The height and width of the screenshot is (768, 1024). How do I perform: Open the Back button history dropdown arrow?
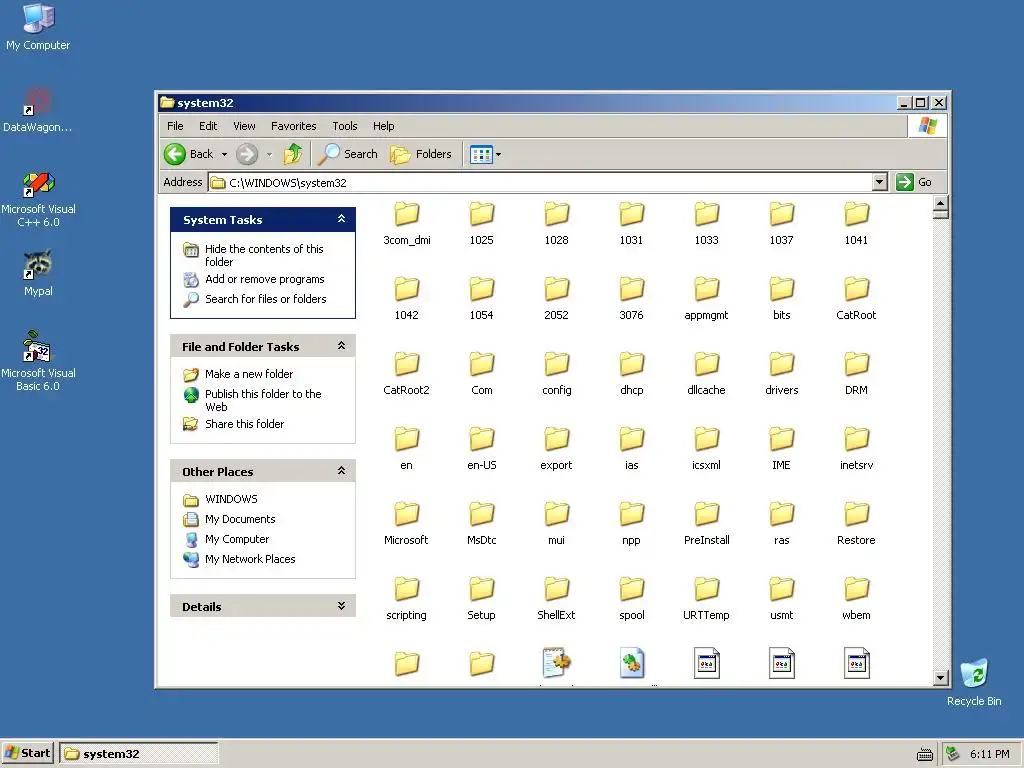tap(224, 155)
